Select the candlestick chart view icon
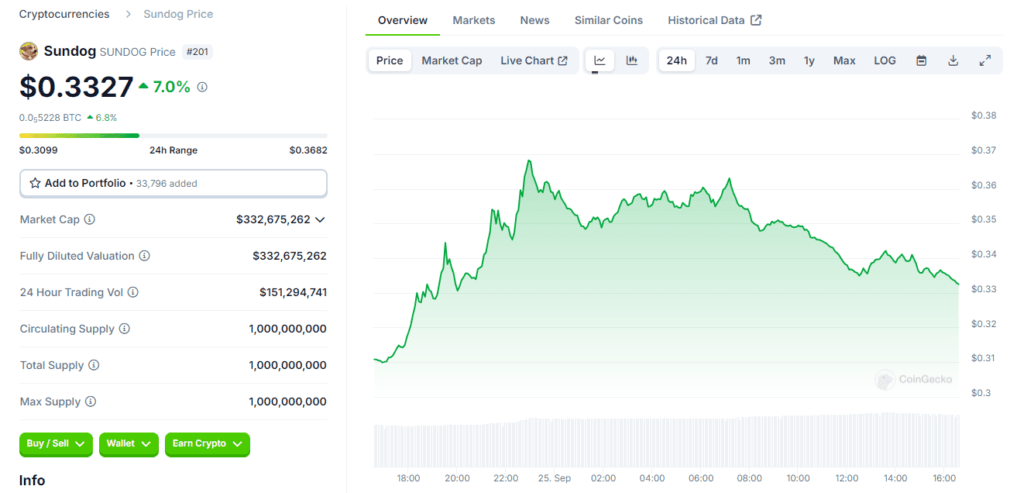Image resolution: width=1024 pixels, height=493 pixels. pyautogui.click(x=632, y=61)
